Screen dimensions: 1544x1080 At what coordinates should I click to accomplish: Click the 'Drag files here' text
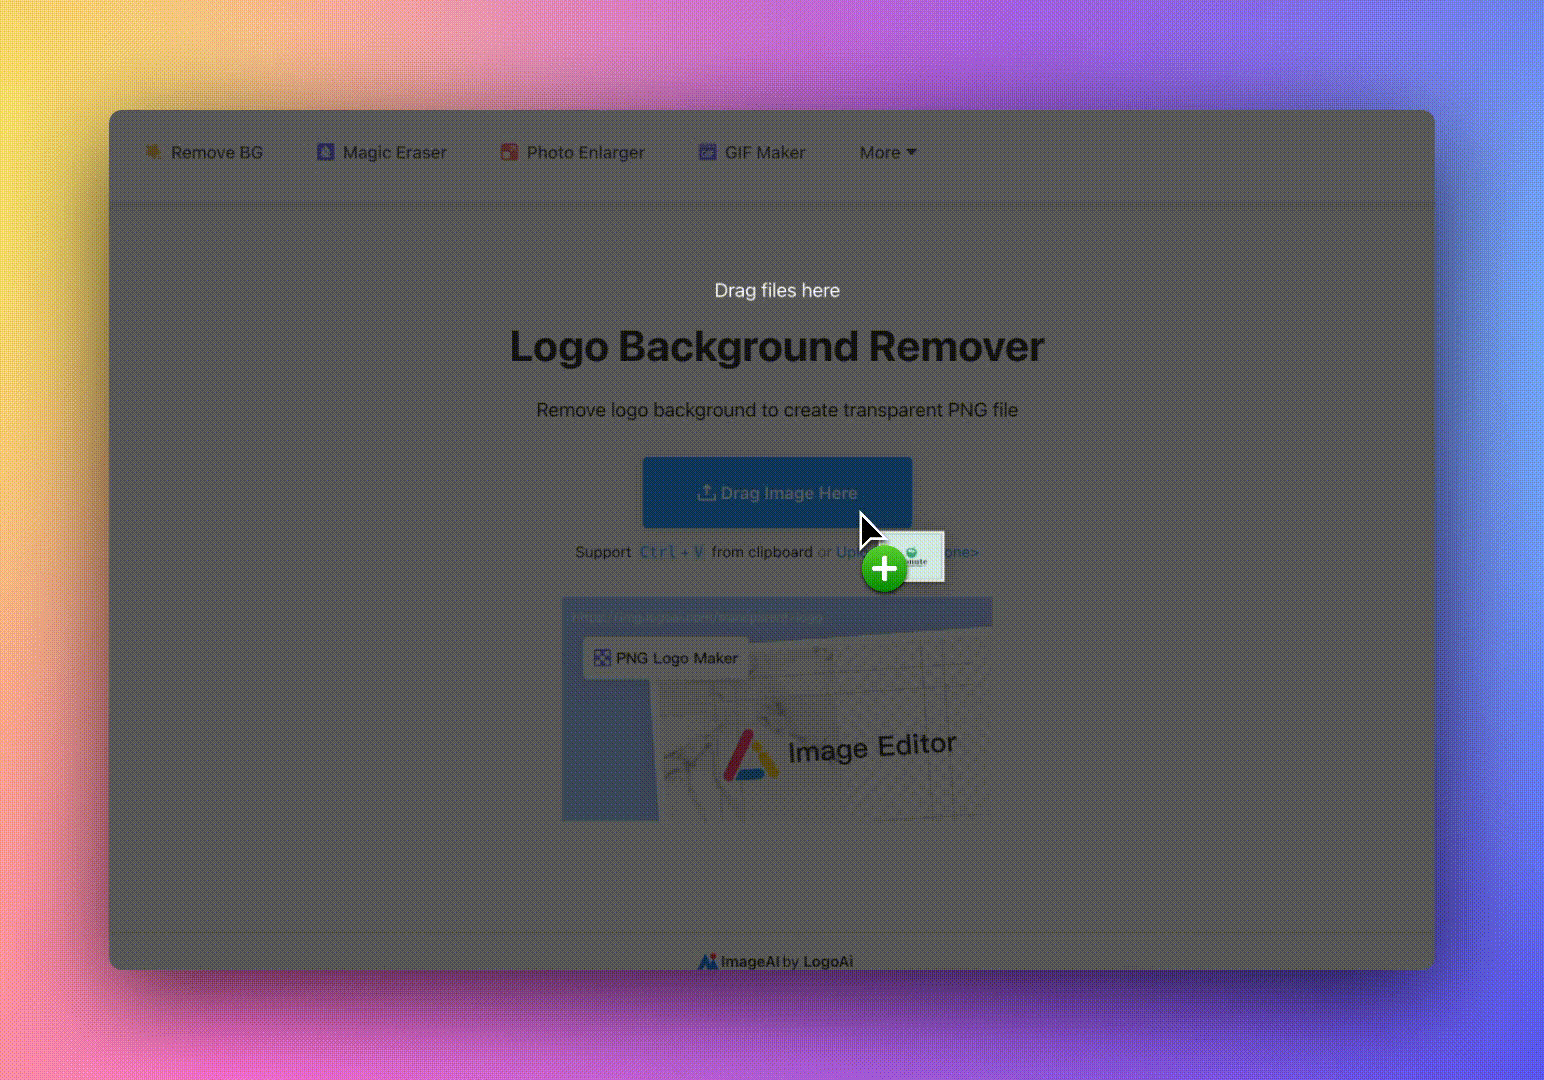coord(777,290)
